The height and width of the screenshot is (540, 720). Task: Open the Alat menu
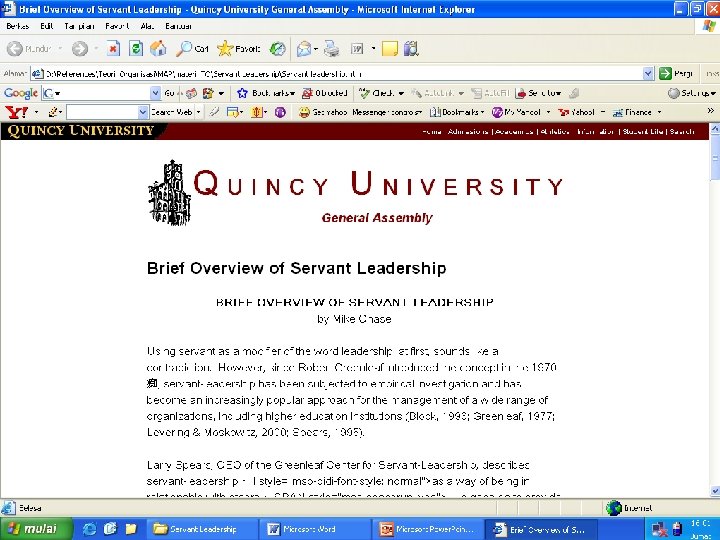147,26
